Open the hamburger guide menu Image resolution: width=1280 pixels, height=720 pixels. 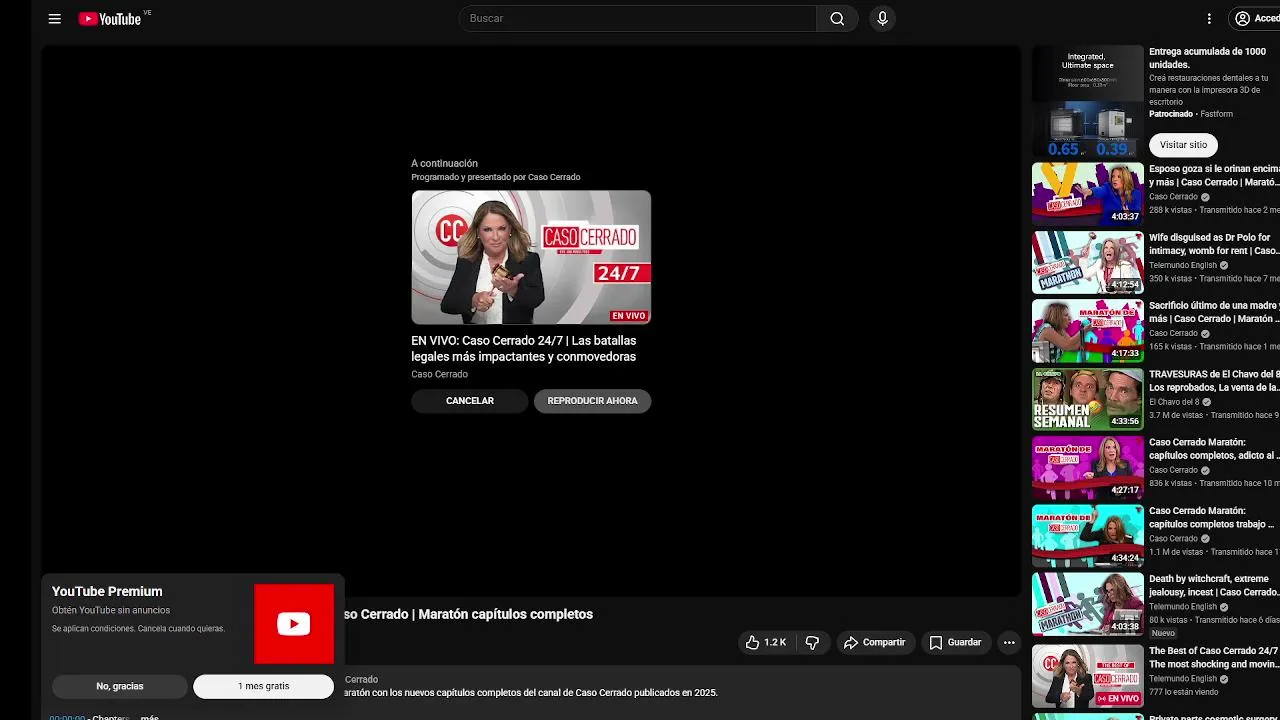point(55,19)
